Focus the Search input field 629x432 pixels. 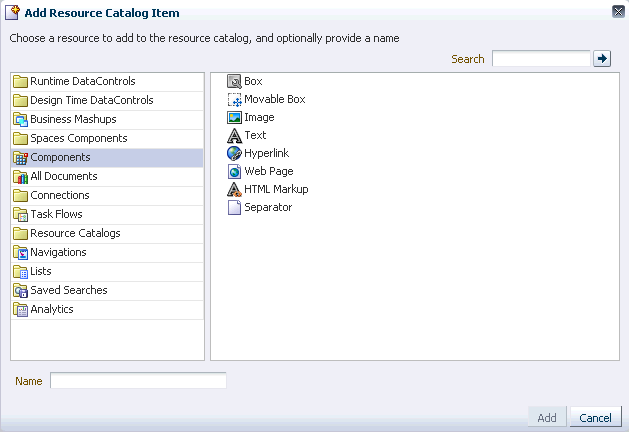pyautogui.click(x=541, y=59)
